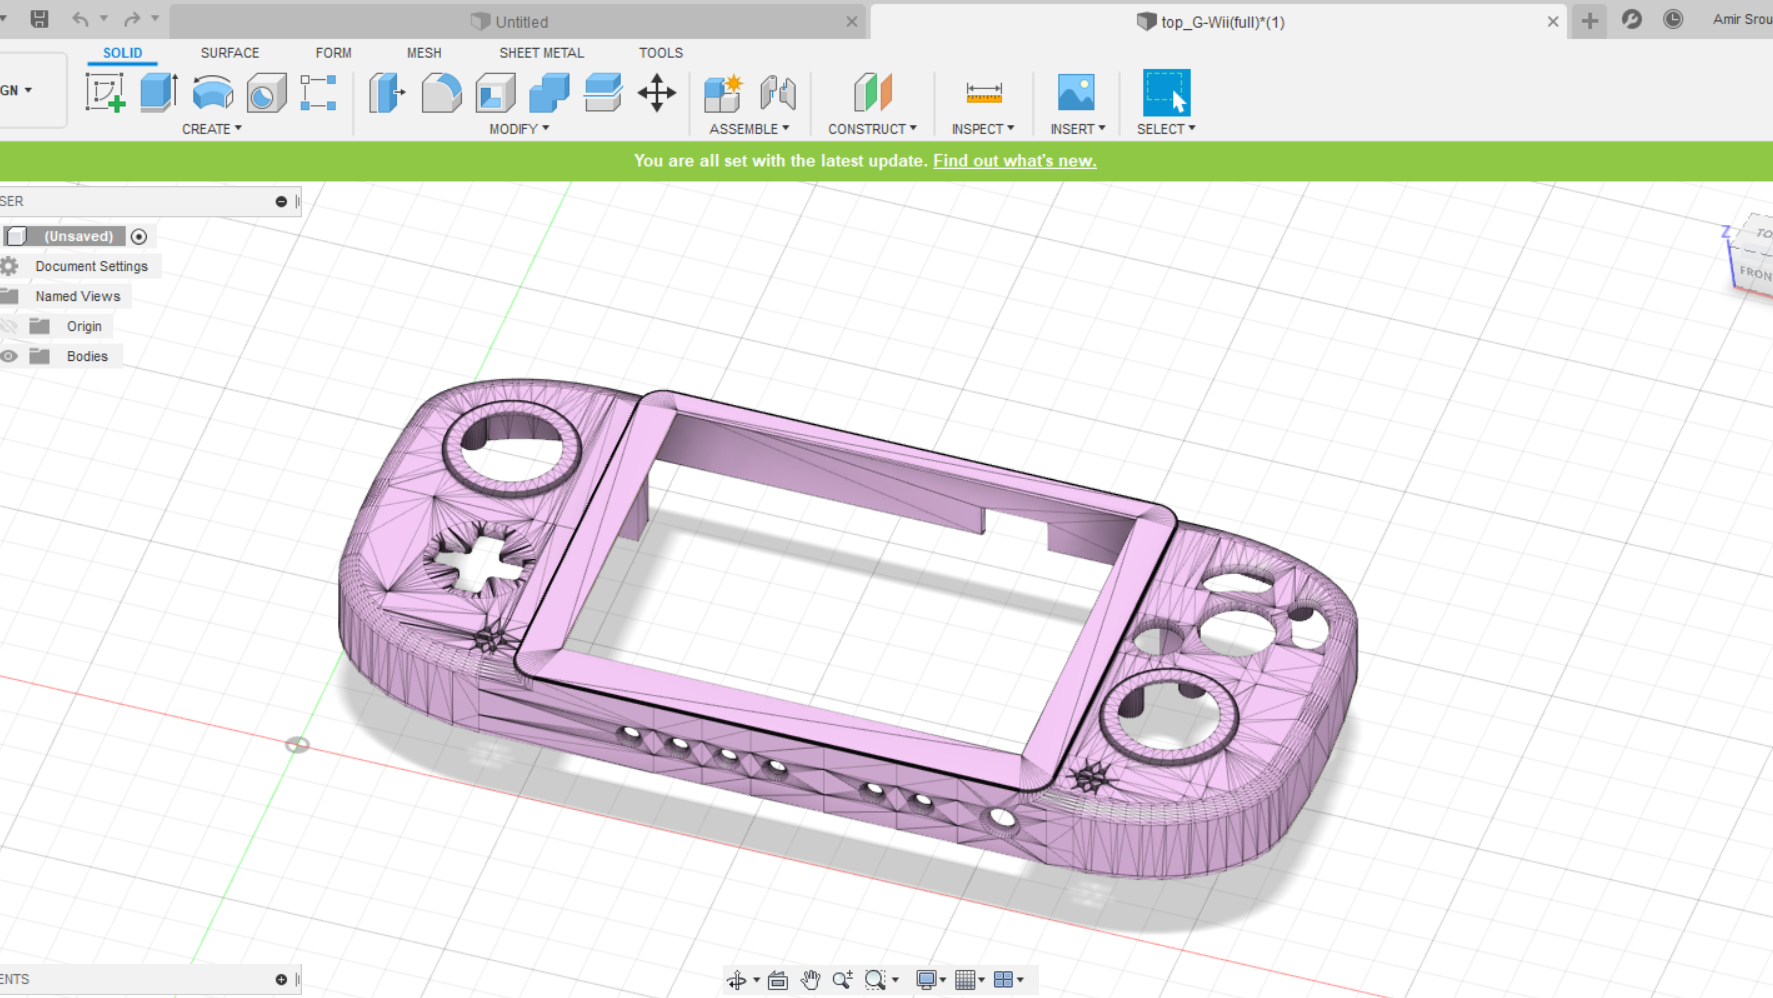Select the Fillet tool

(x=441, y=93)
